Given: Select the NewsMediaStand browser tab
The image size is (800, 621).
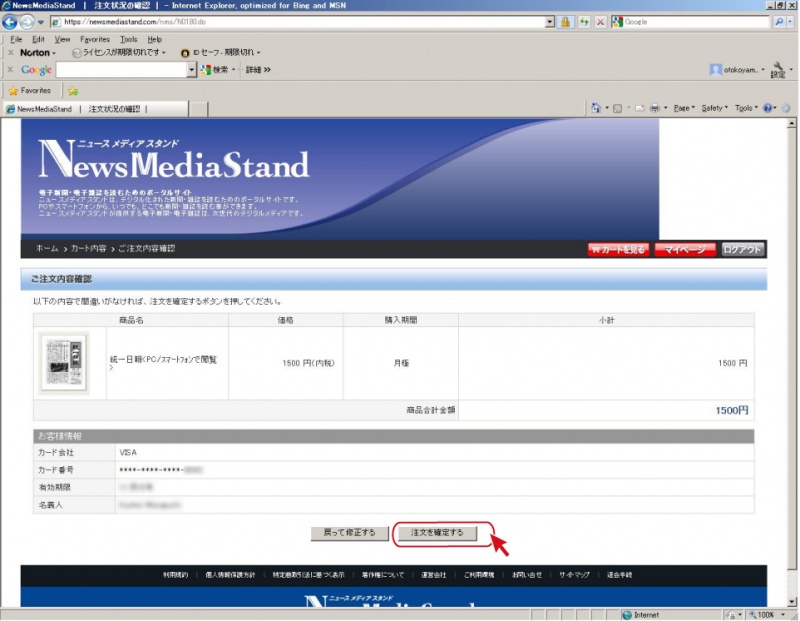Looking at the screenshot, I should pyautogui.click(x=96, y=109).
